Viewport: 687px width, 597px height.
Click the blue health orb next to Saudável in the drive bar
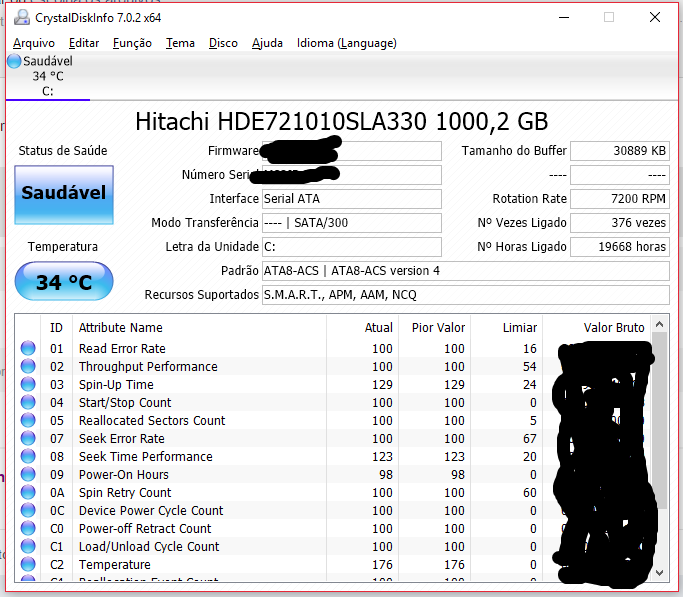pos(14,61)
